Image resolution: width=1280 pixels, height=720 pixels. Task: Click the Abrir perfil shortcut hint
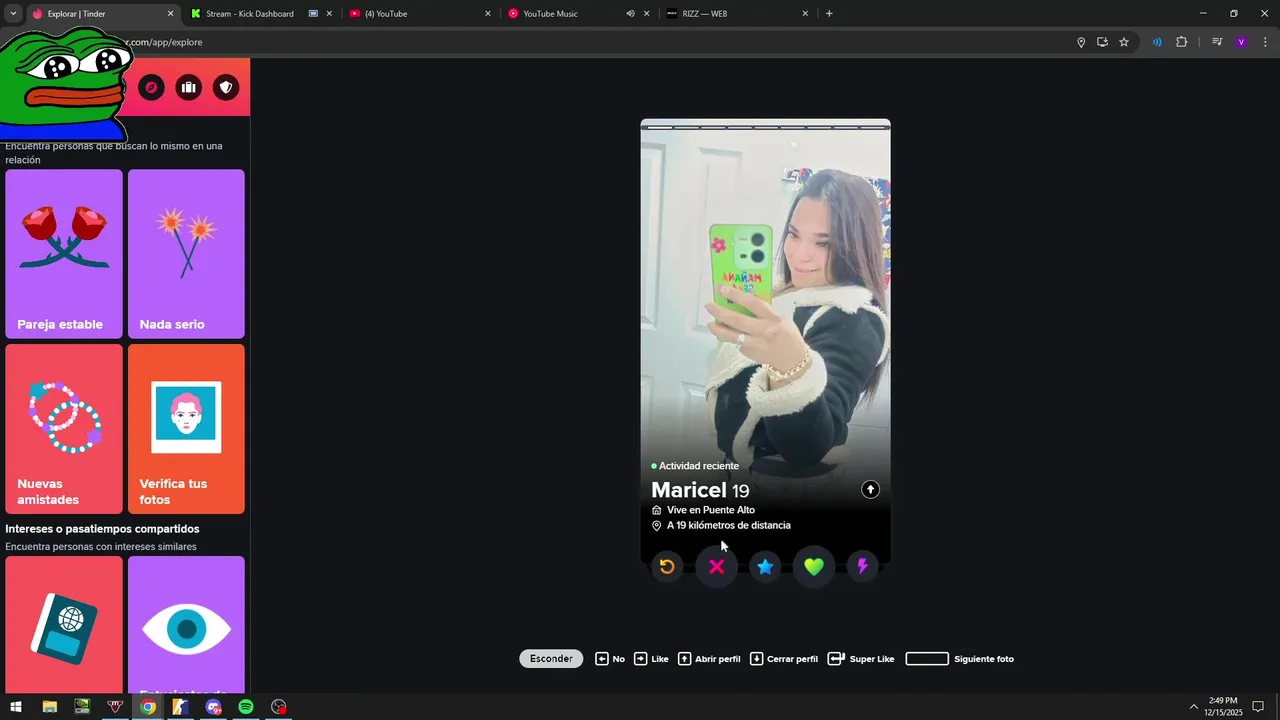[709, 659]
